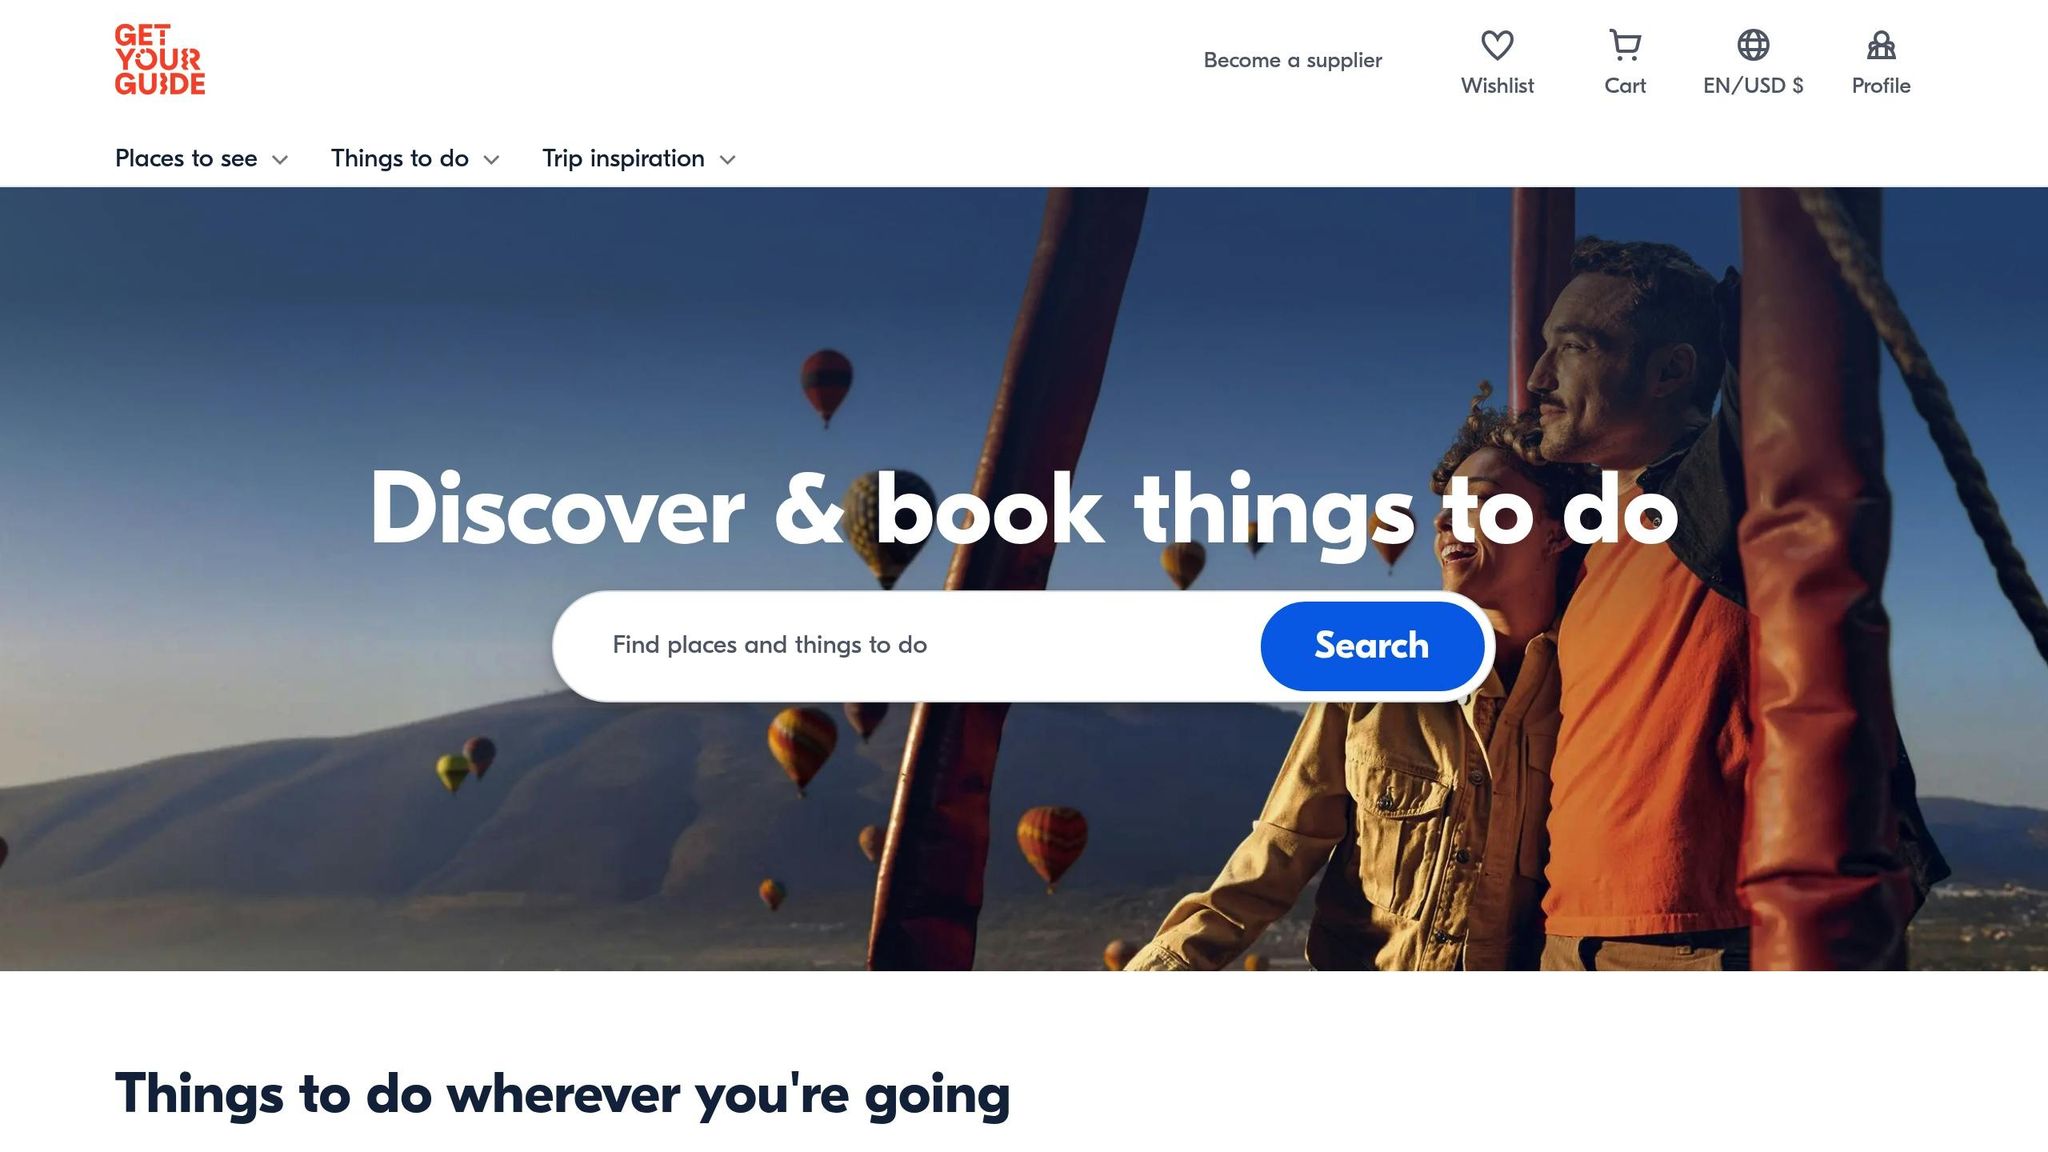2048x1152 pixels.
Task: Click the Wishlist text label
Action: 1497,86
